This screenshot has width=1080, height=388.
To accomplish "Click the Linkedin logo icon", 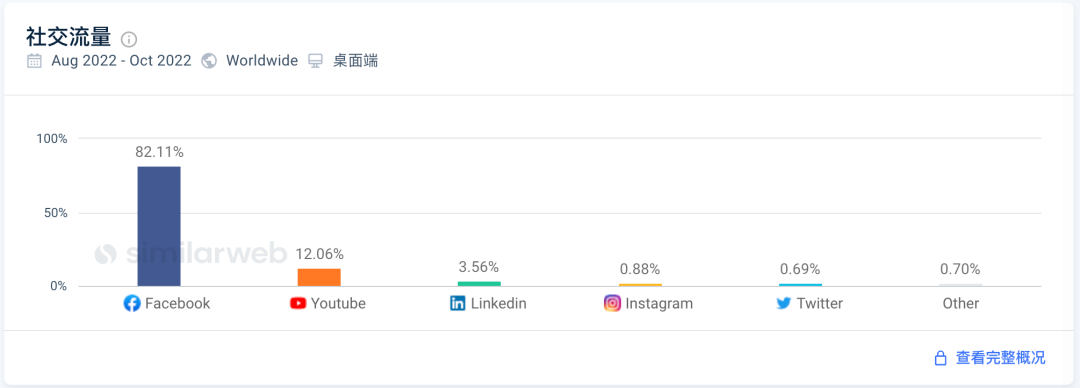I will 457,303.
